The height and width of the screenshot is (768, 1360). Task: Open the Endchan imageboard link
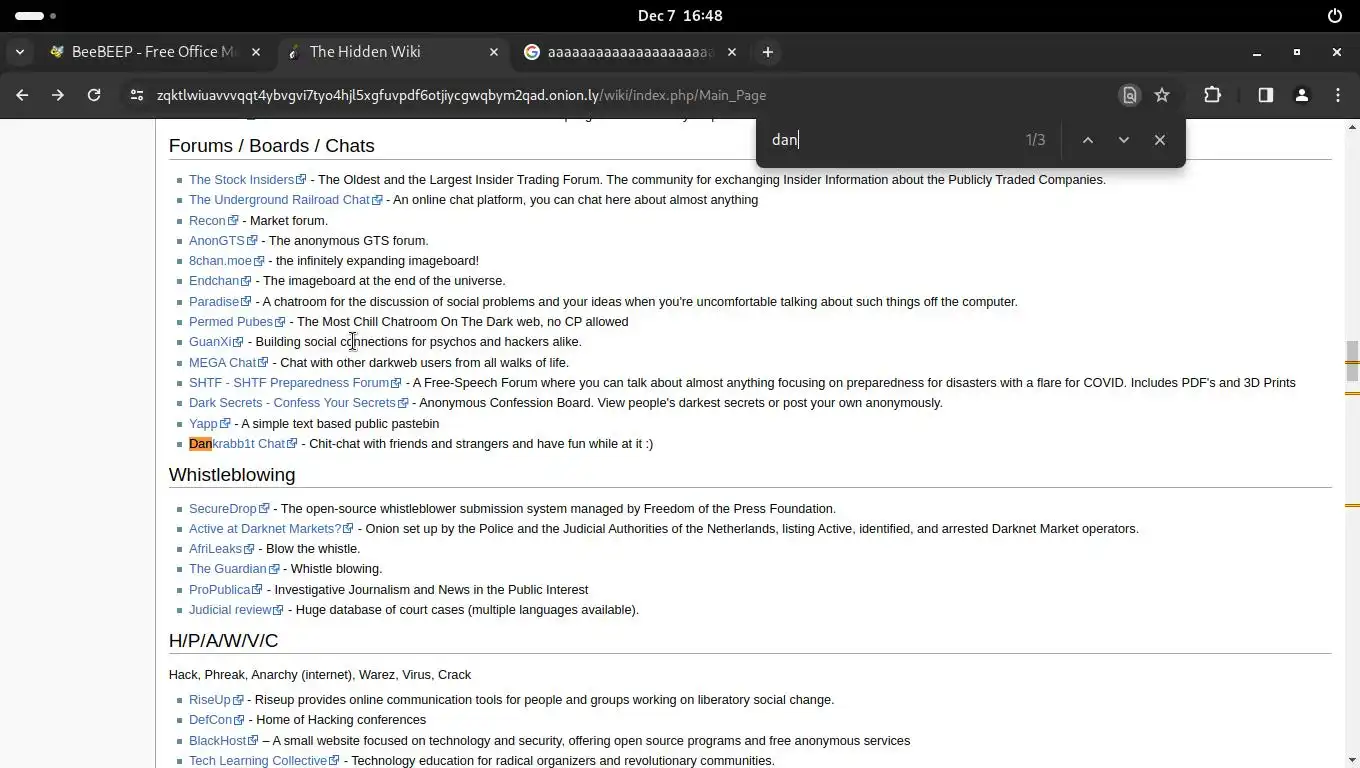(x=220, y=281)
